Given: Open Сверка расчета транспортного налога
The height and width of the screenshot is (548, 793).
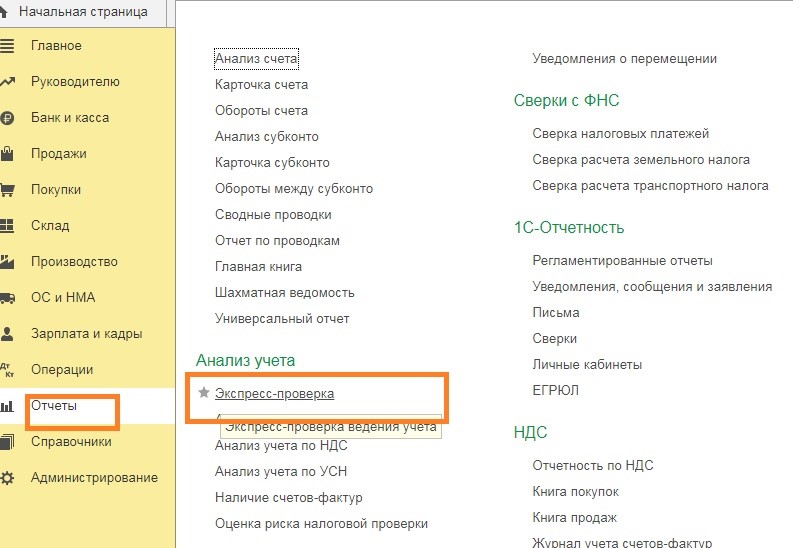Looking at the screenshot, I should 650,186.
